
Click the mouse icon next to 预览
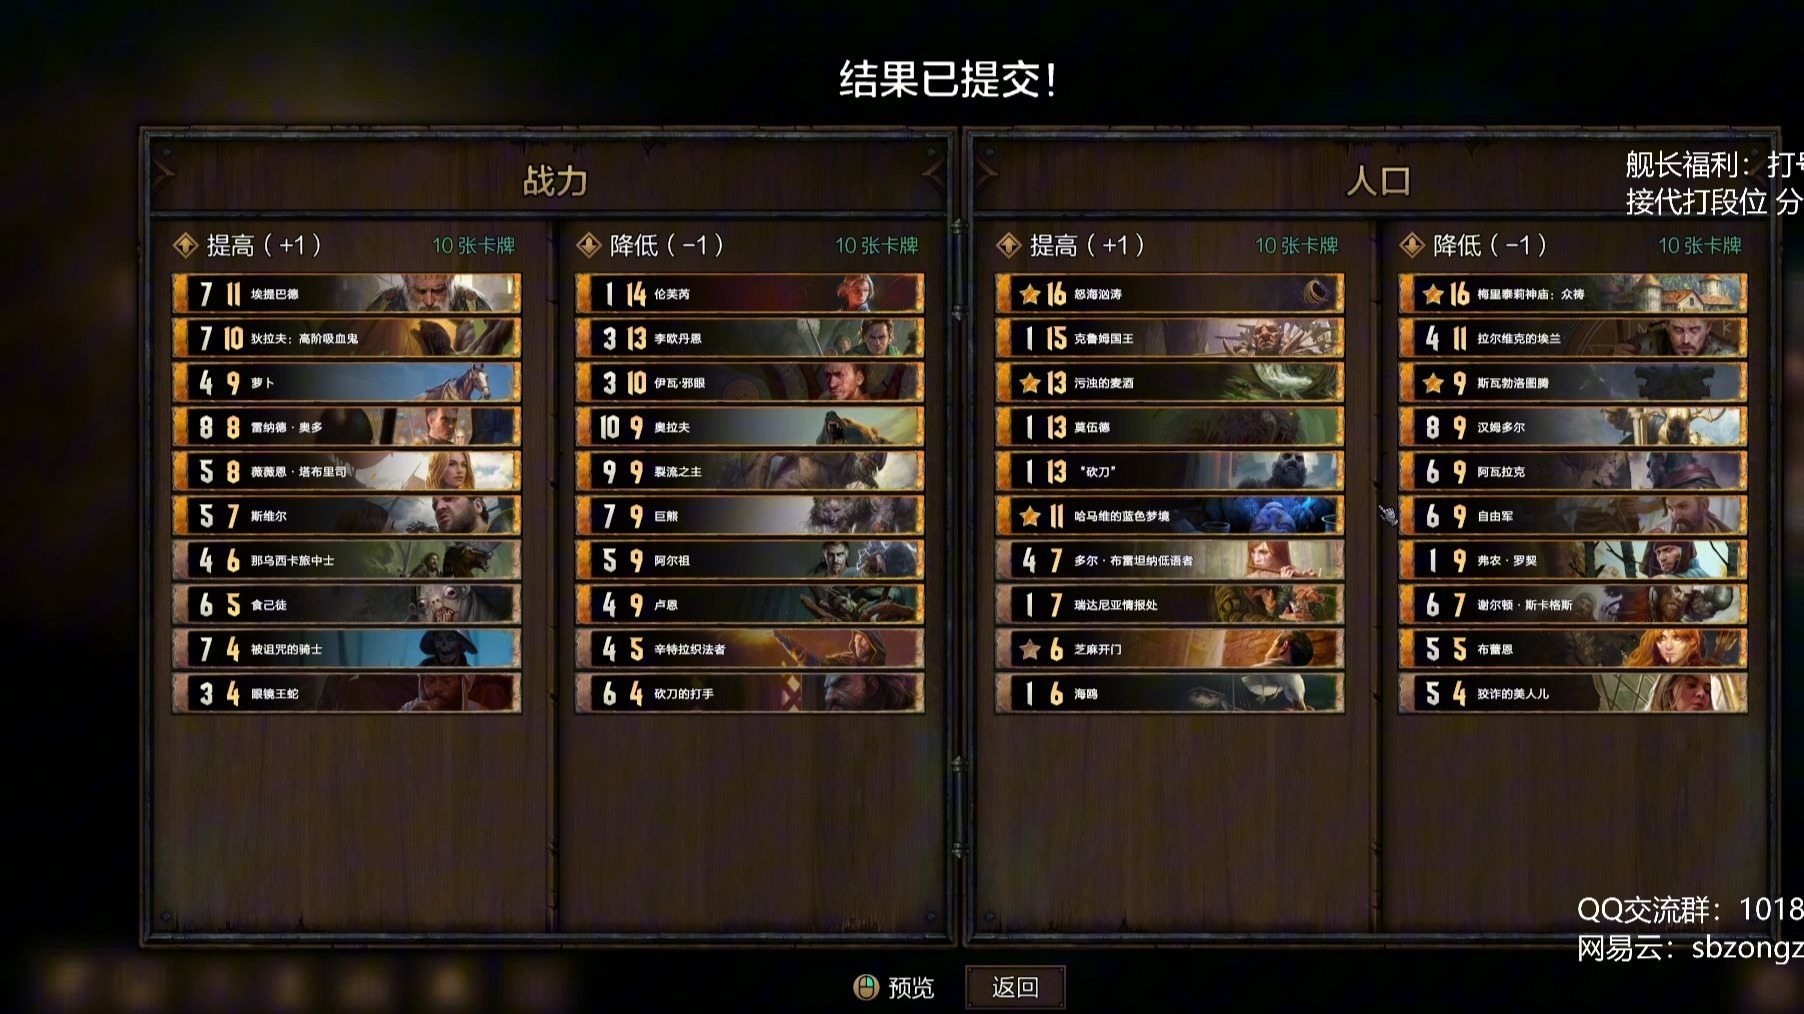pos(866,988)
